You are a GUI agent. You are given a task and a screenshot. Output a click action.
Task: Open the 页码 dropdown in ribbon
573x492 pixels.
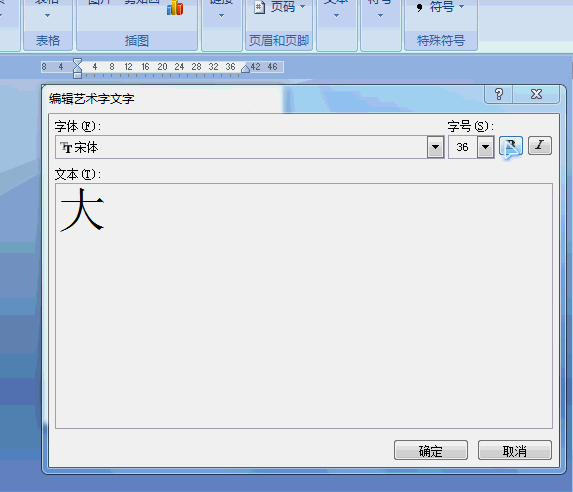pyautogui.click(x=303, y=7)
